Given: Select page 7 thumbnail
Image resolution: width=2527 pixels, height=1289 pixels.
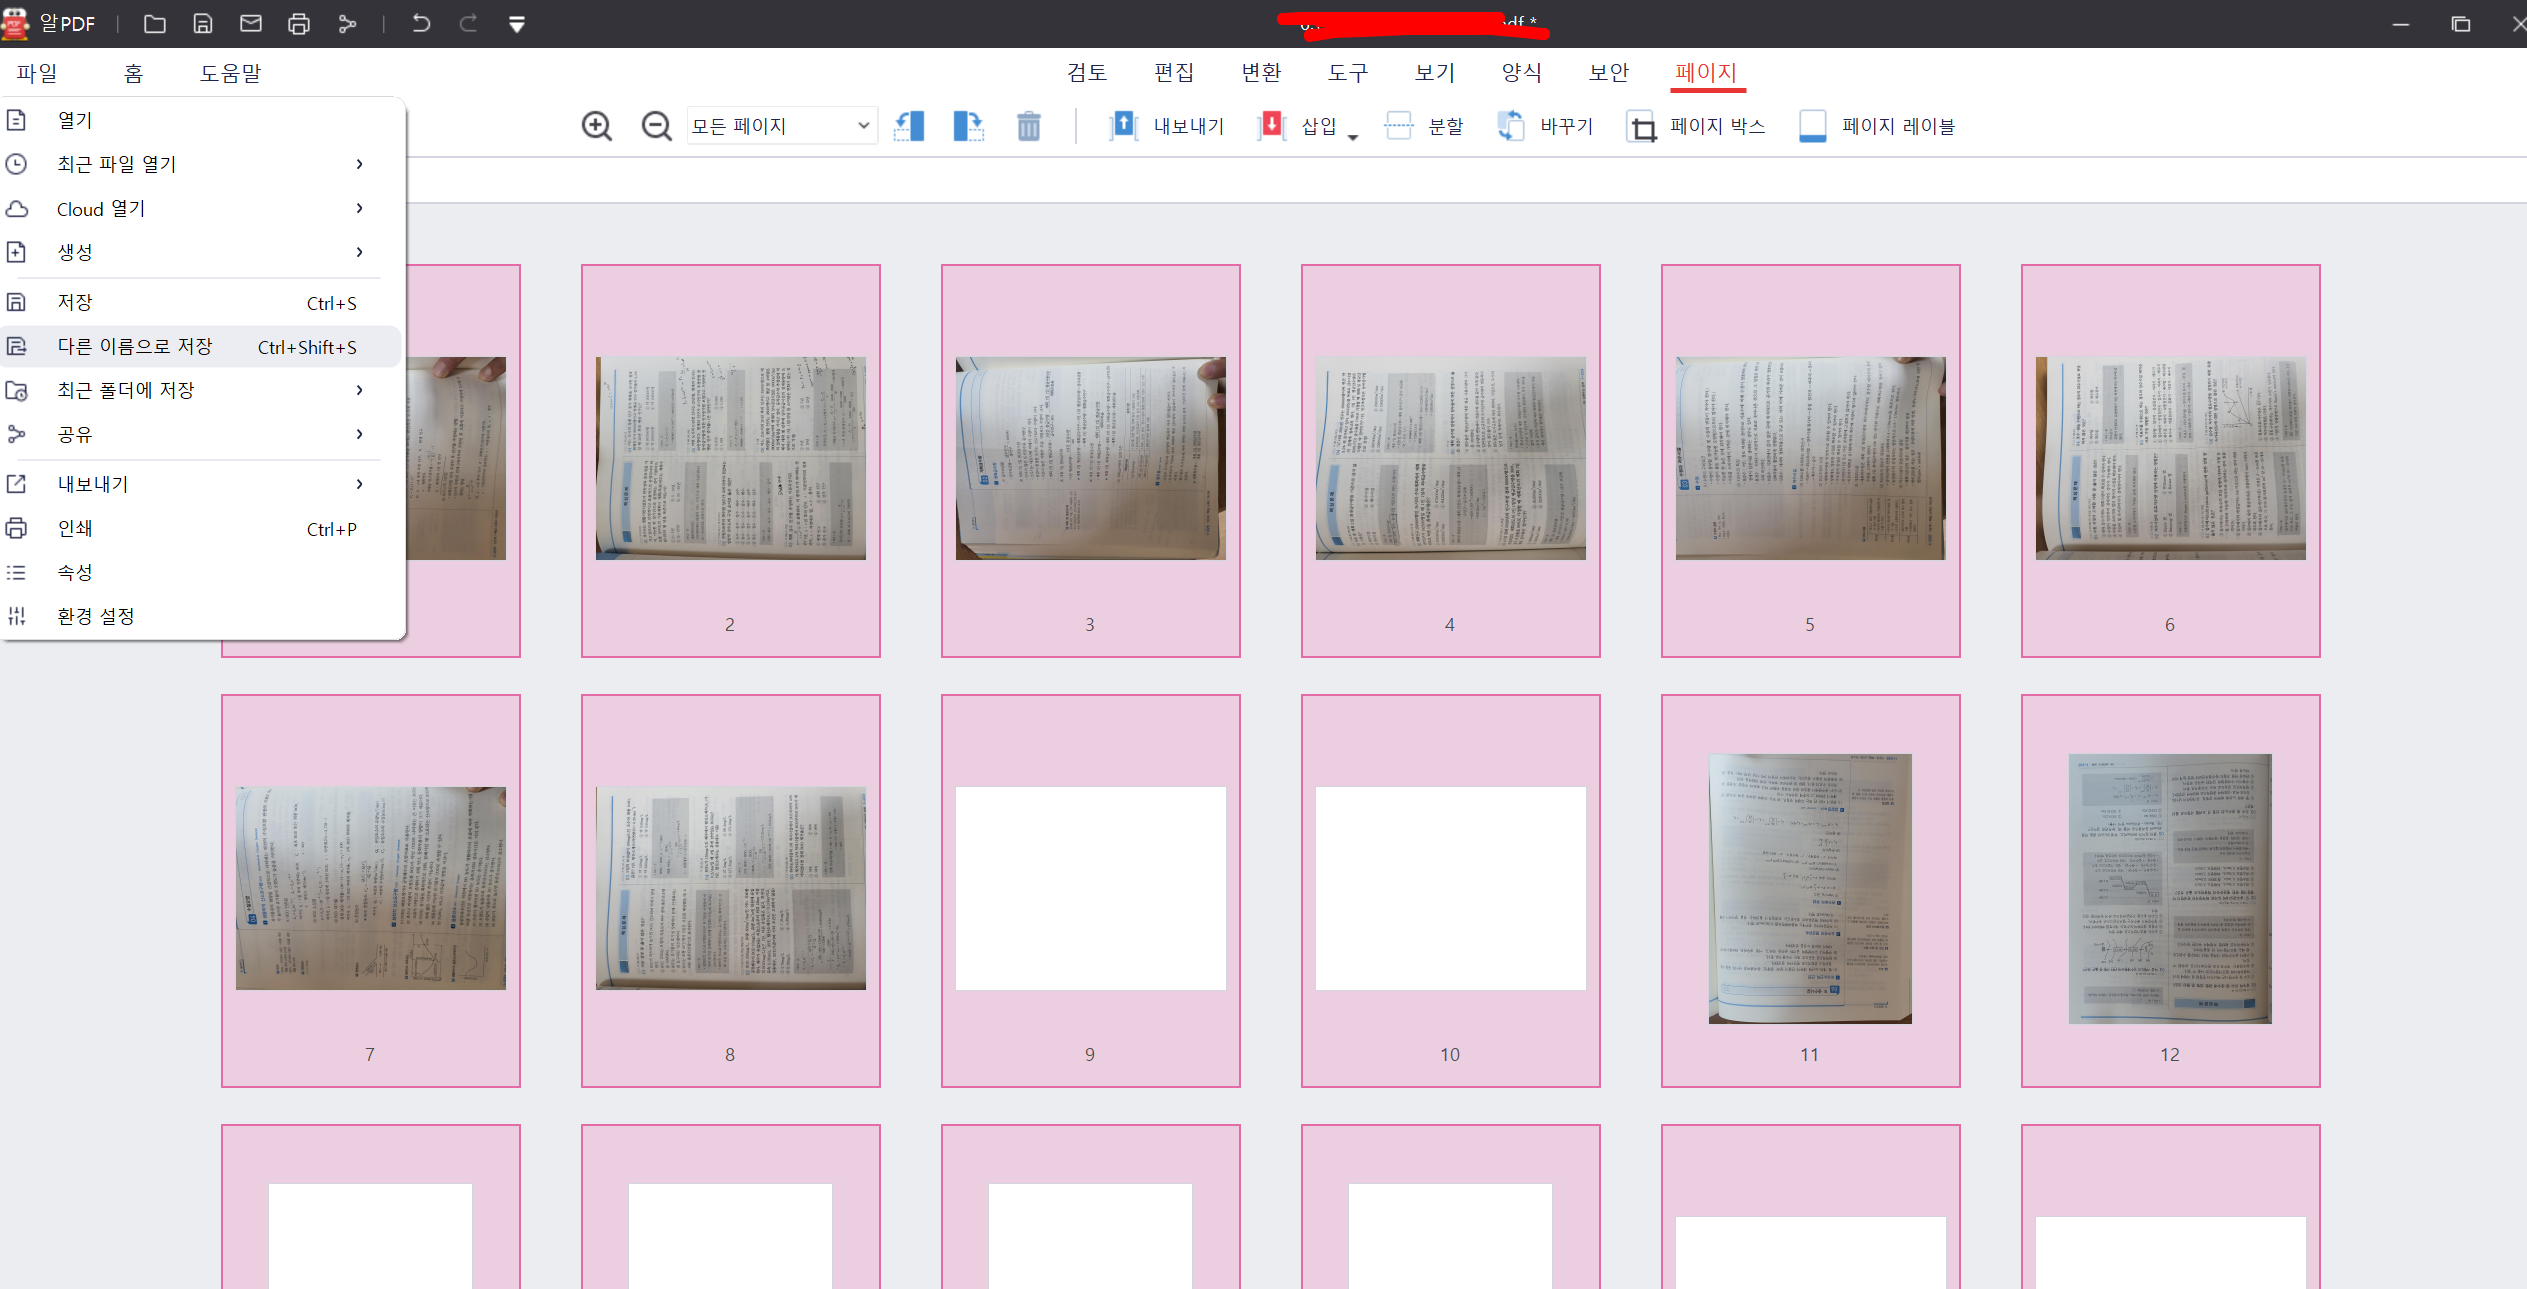Looking at the screenshot, I should click(371, 890).
